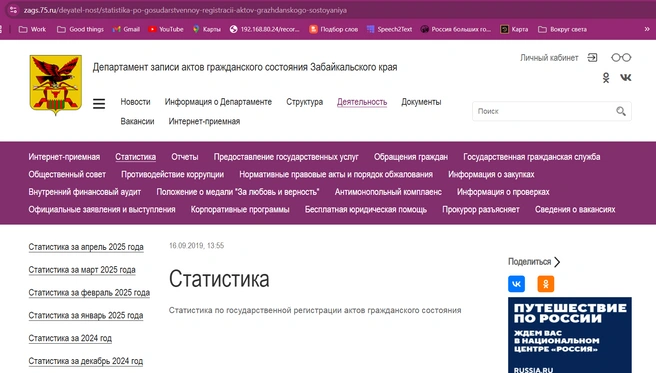Open the Россия больших го... bookmark

(456, 29)
